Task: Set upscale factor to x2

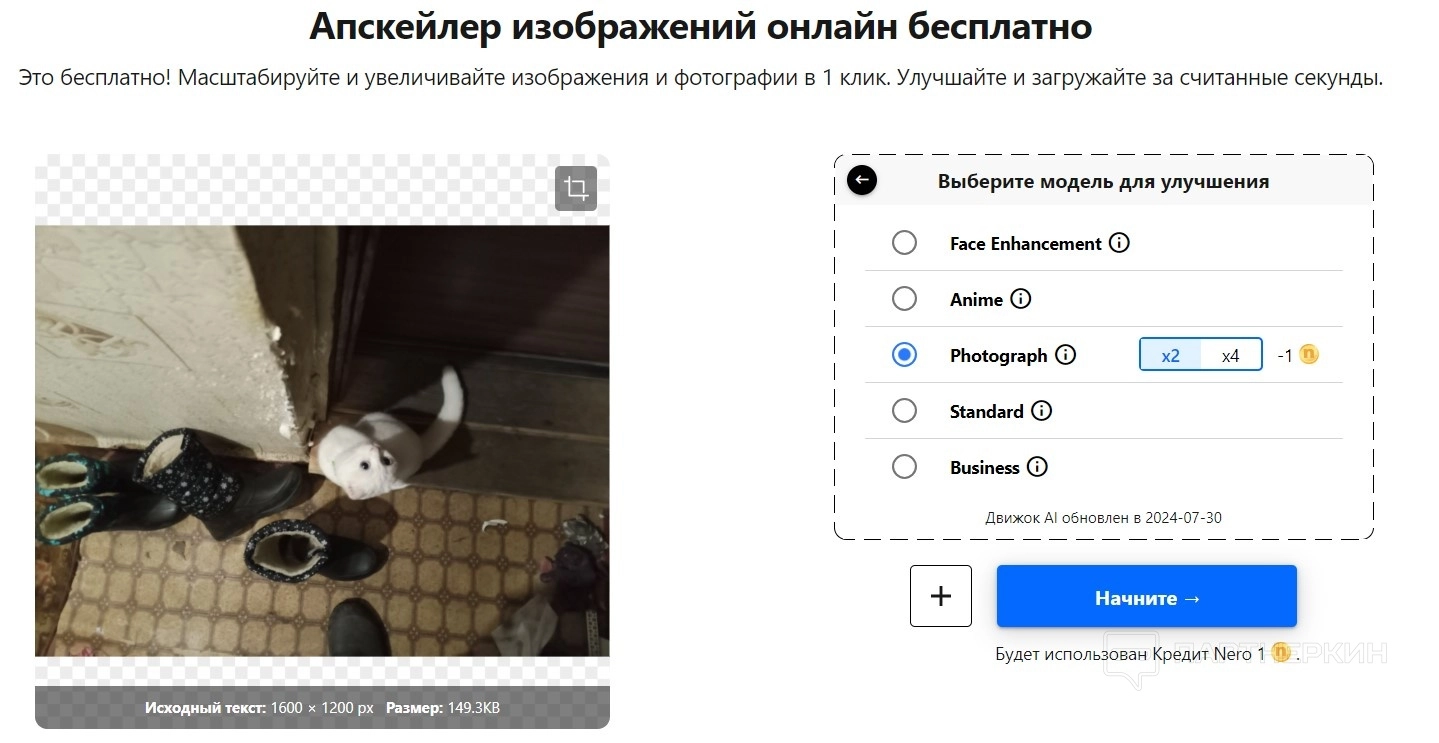Action: coord(1171,355)
